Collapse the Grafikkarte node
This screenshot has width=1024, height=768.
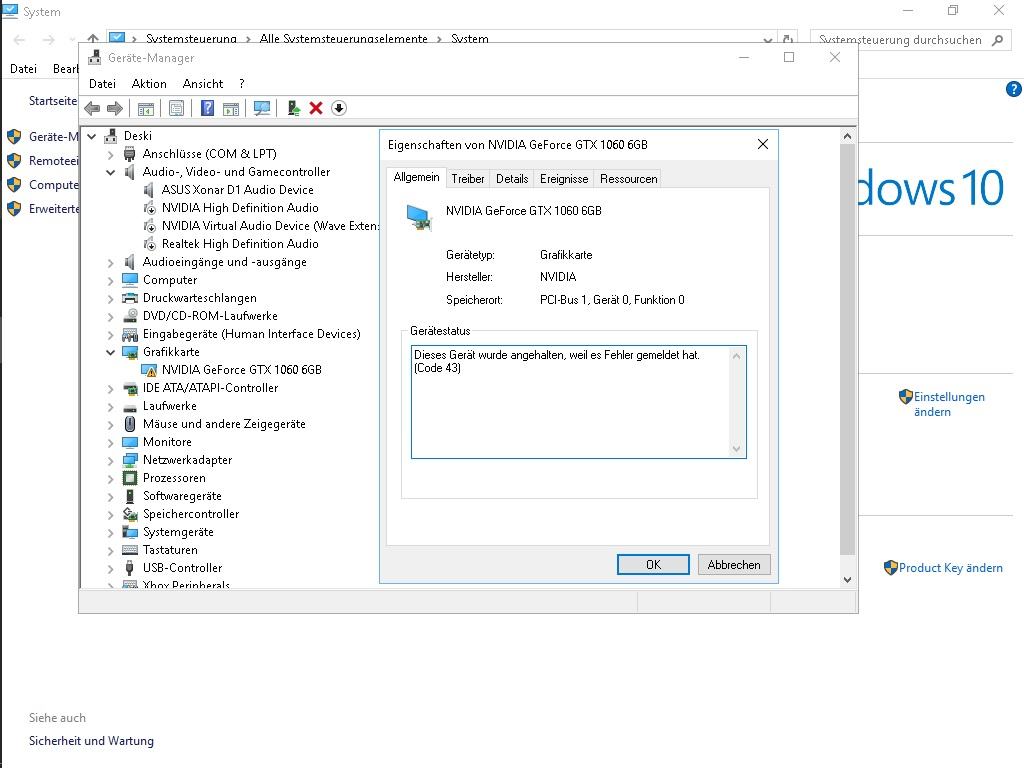pos(110,353)
